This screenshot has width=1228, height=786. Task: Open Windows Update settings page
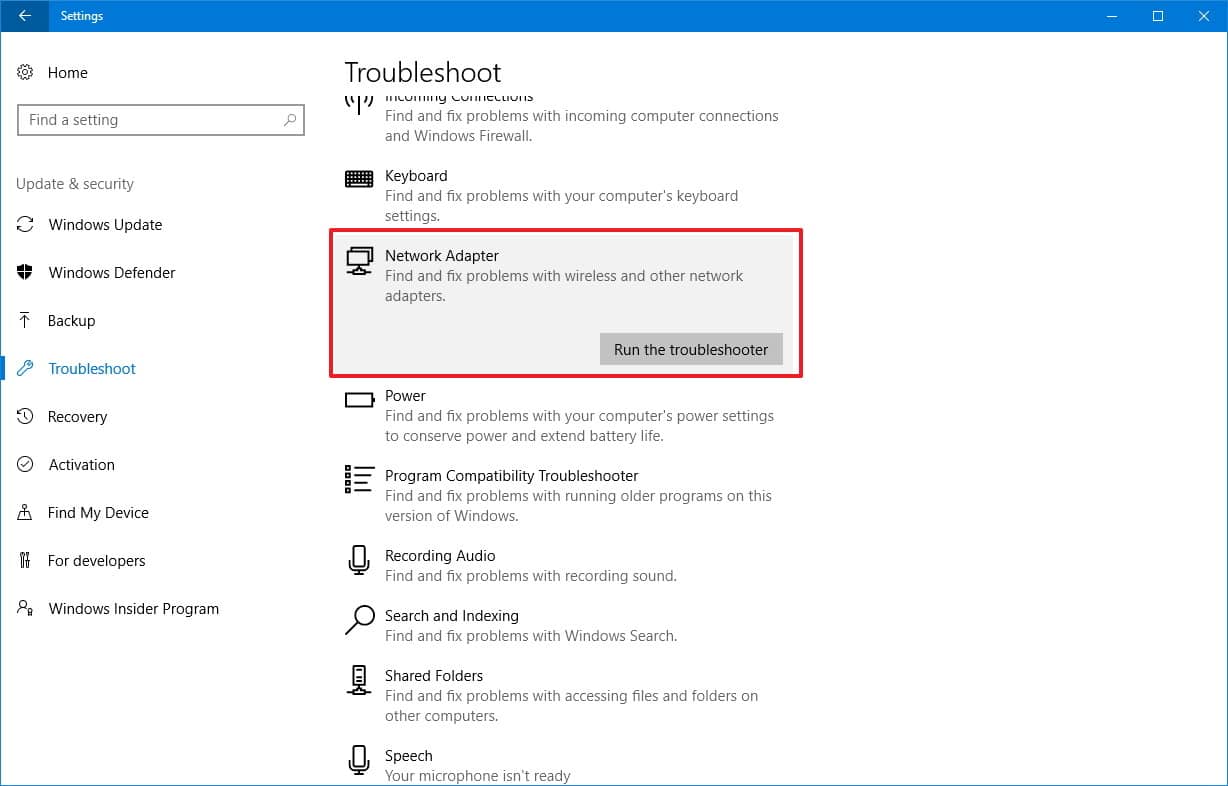click(x=105, y=225)
